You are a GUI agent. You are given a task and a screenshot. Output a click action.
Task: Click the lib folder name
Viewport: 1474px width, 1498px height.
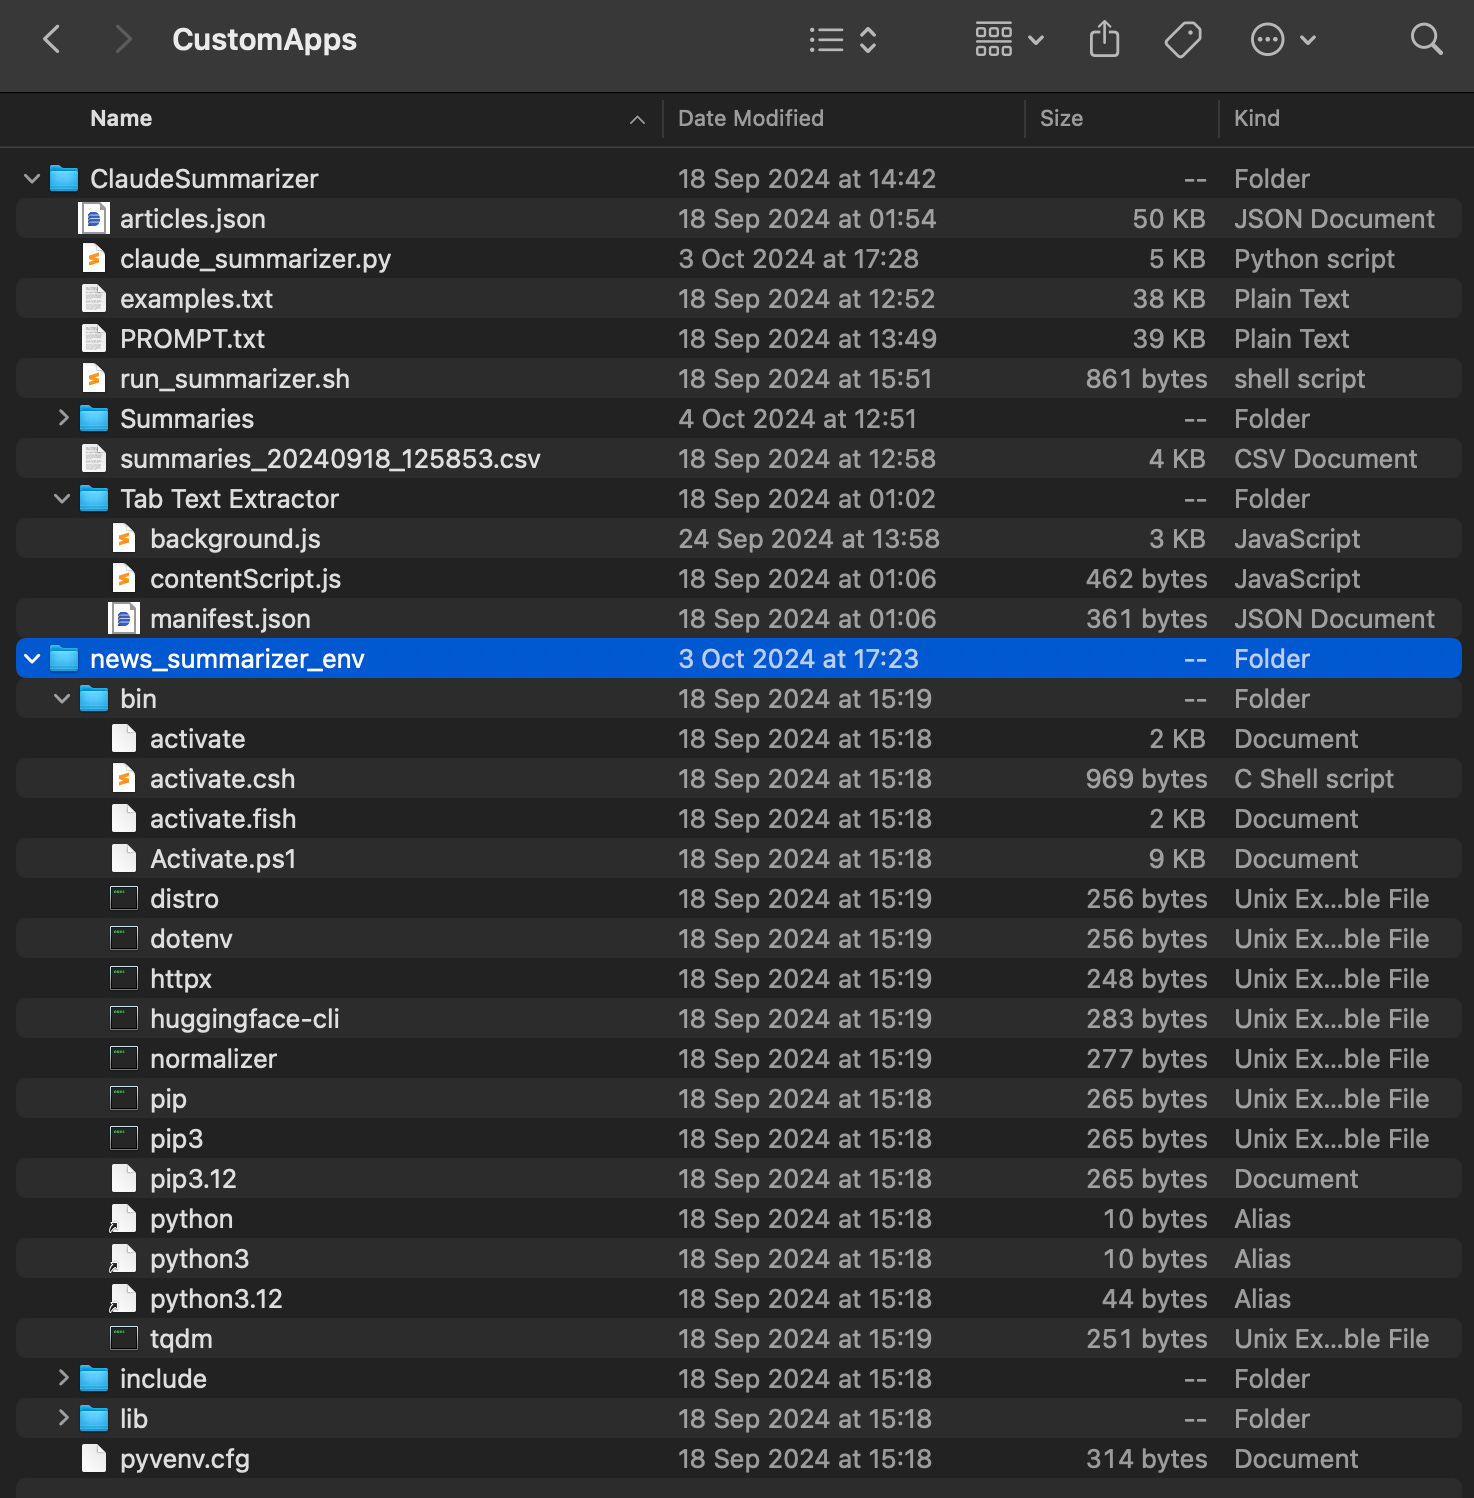(133, 1419)
